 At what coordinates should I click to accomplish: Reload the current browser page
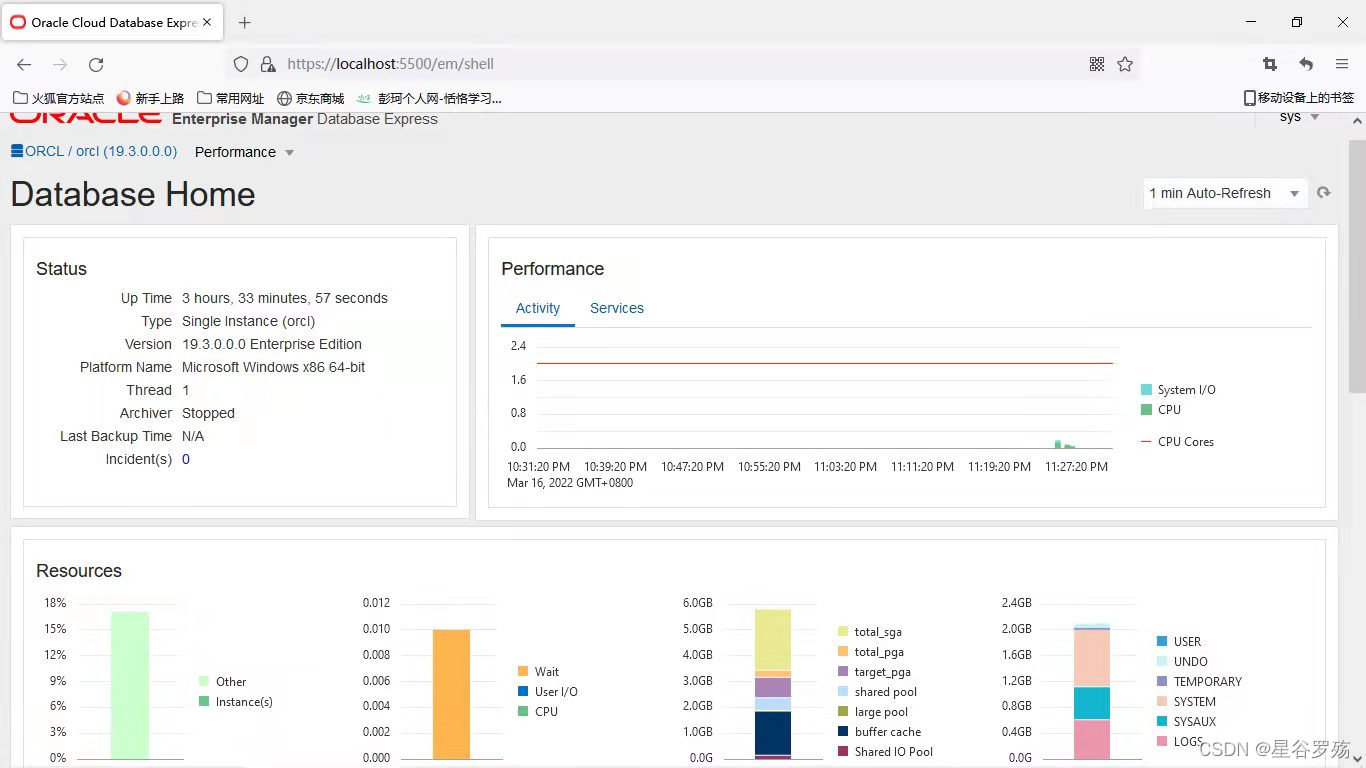96,64
